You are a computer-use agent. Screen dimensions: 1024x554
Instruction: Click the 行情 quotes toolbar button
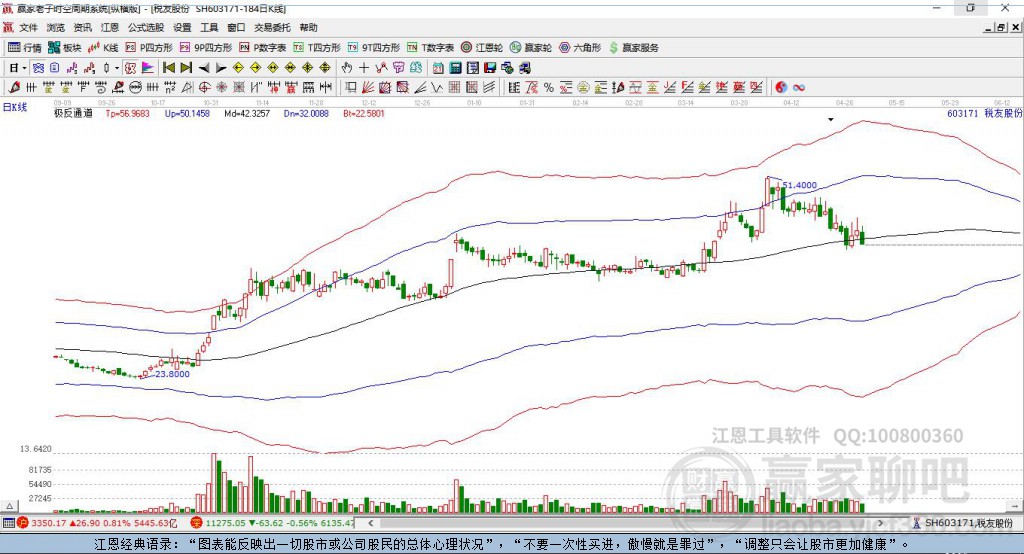[x=25, y=48]
